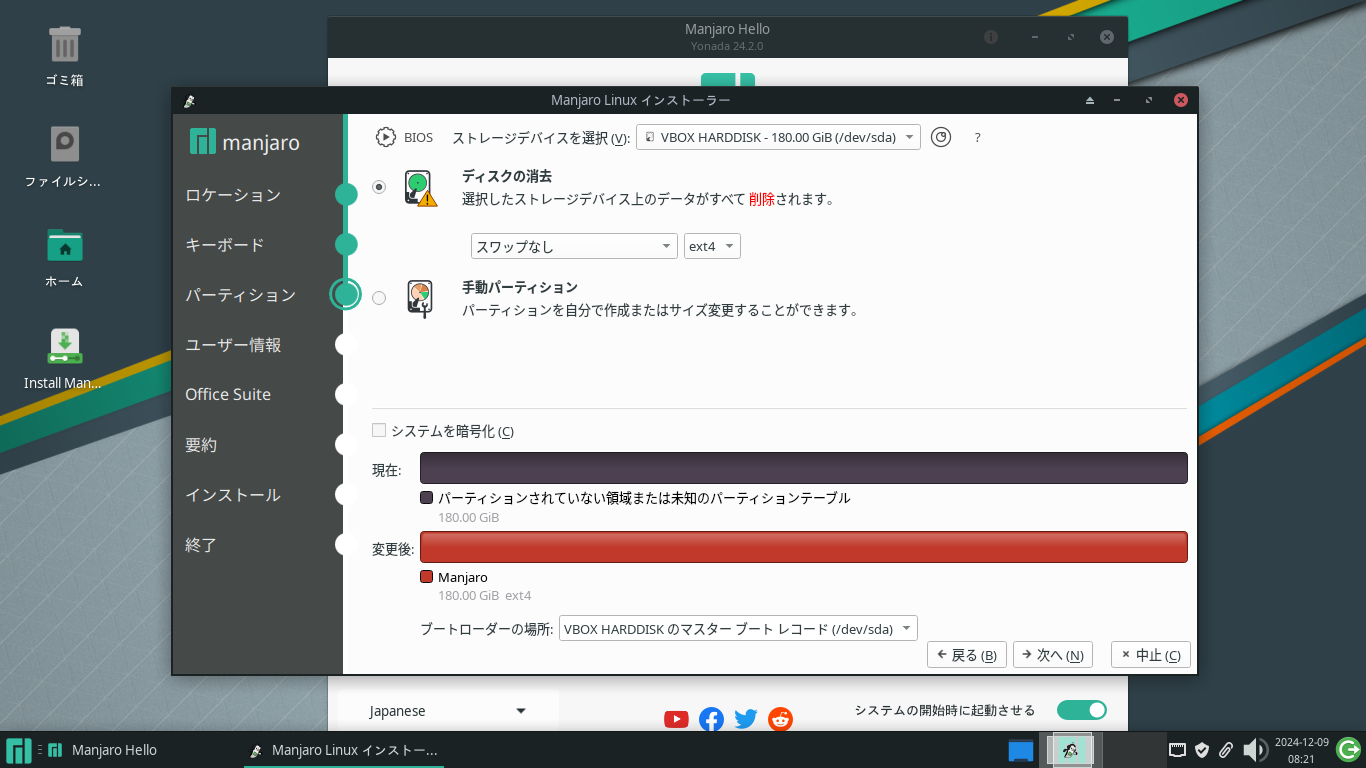Viewport: 1366px width, 768px height.
Task: Click the Location step in sidebar
Action: [x=233, y=195]
